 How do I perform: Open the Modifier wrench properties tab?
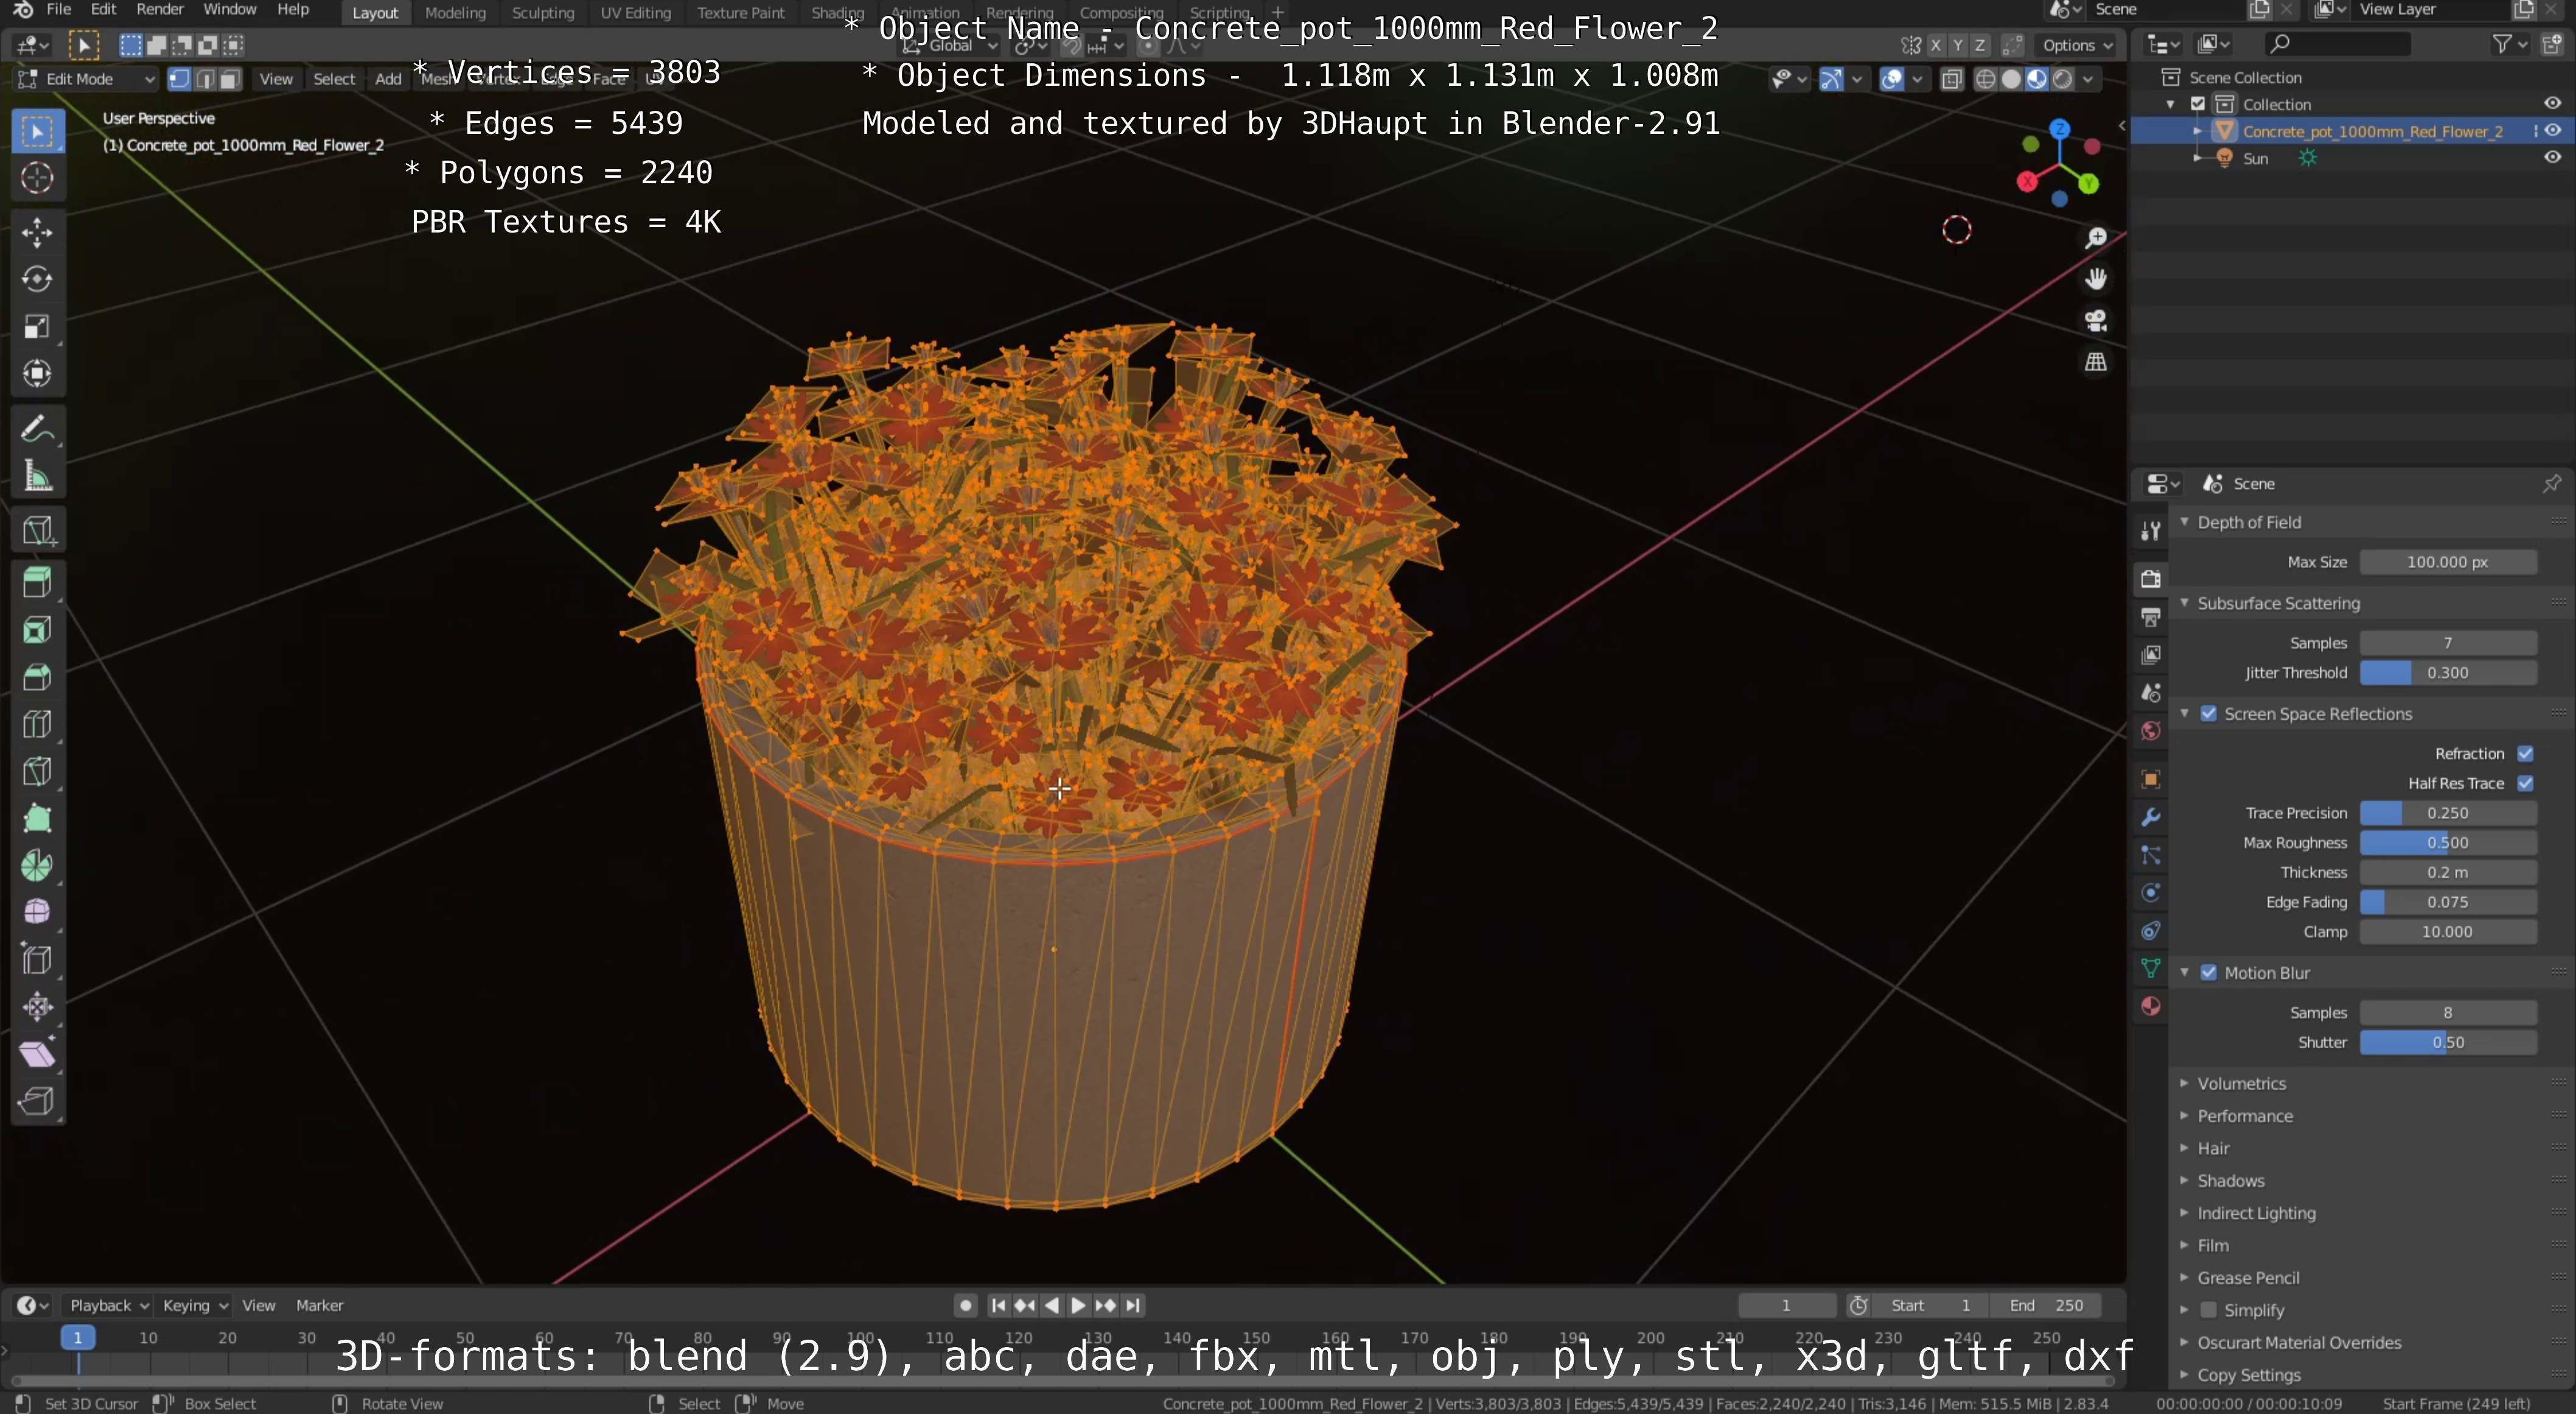[x=2151, y=817]
